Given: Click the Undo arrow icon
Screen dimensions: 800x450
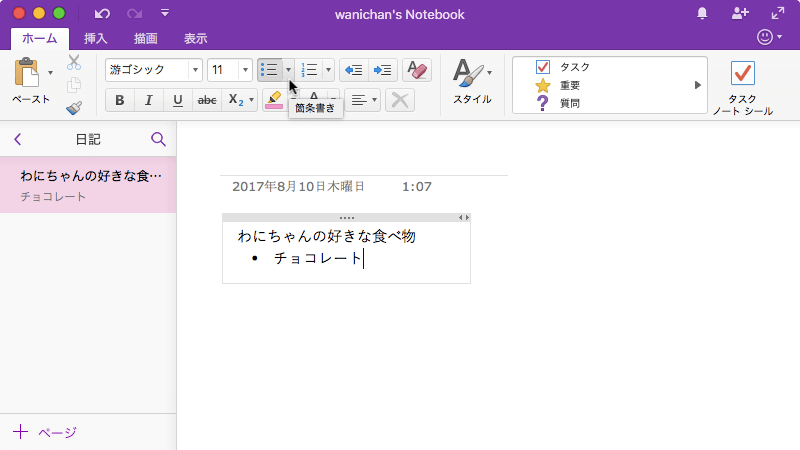Looking at the screenshot, I should 102,13.
